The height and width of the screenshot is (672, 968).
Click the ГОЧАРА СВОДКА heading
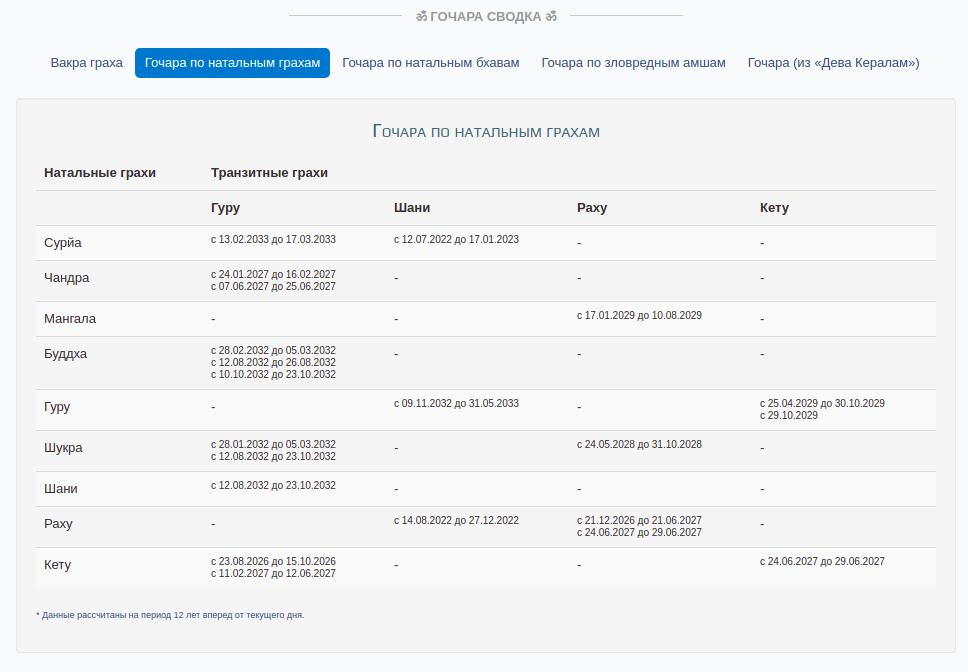(486, 17)
